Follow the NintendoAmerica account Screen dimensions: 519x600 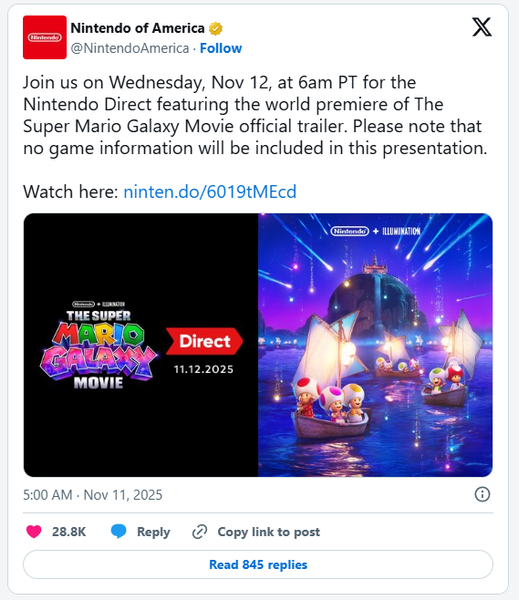tap(221, 48)
